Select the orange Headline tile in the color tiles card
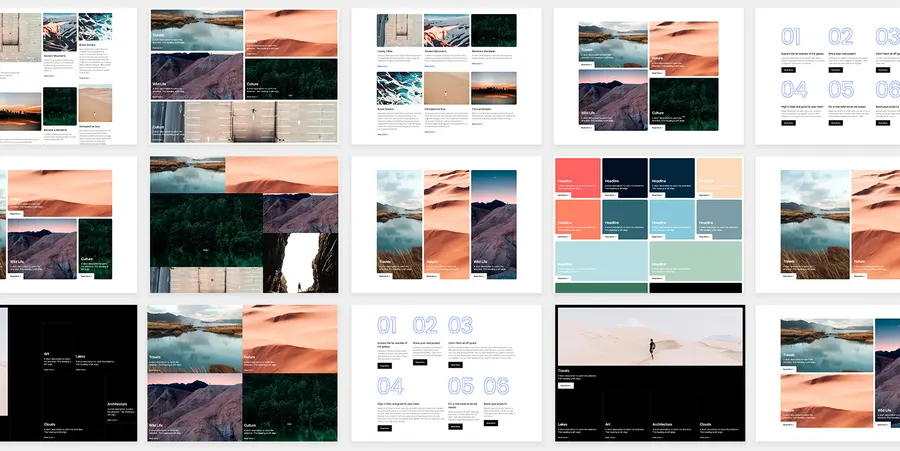Screen dimensions: 900x451 tap(577, 219)
